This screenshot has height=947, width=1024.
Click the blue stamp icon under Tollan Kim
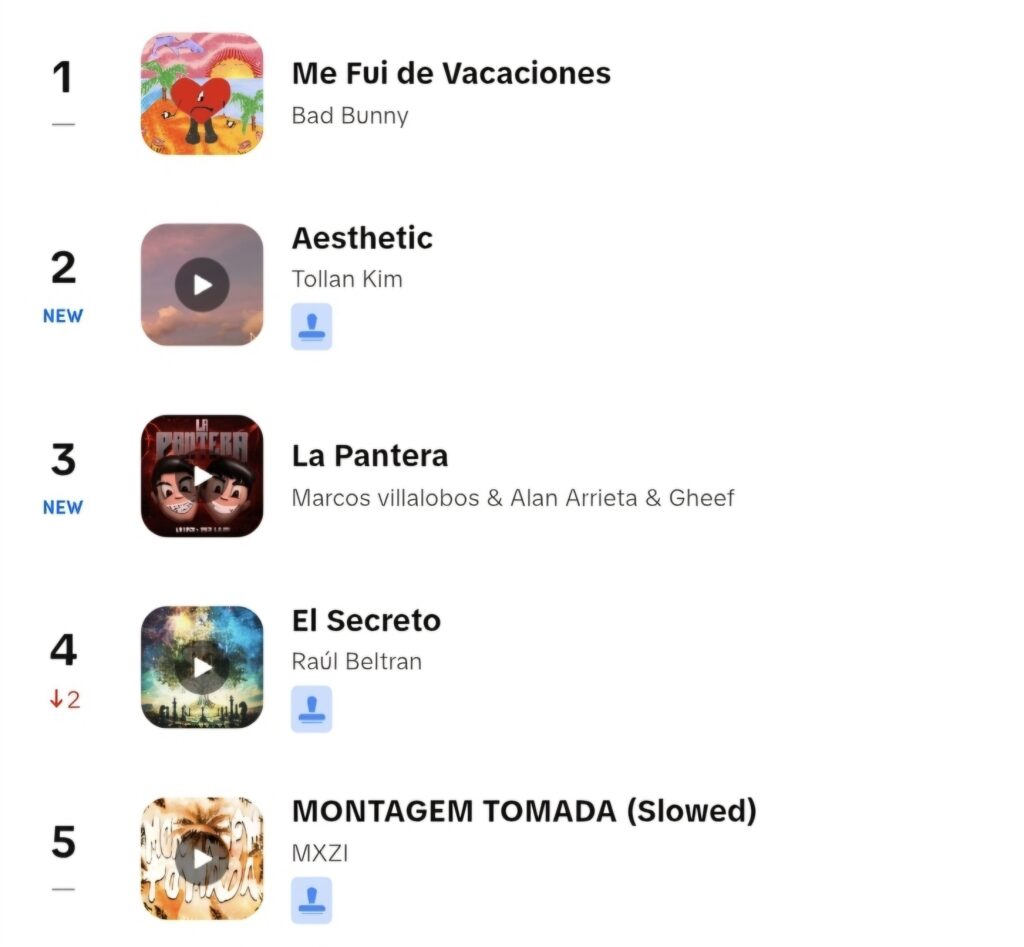pos(312,327)
